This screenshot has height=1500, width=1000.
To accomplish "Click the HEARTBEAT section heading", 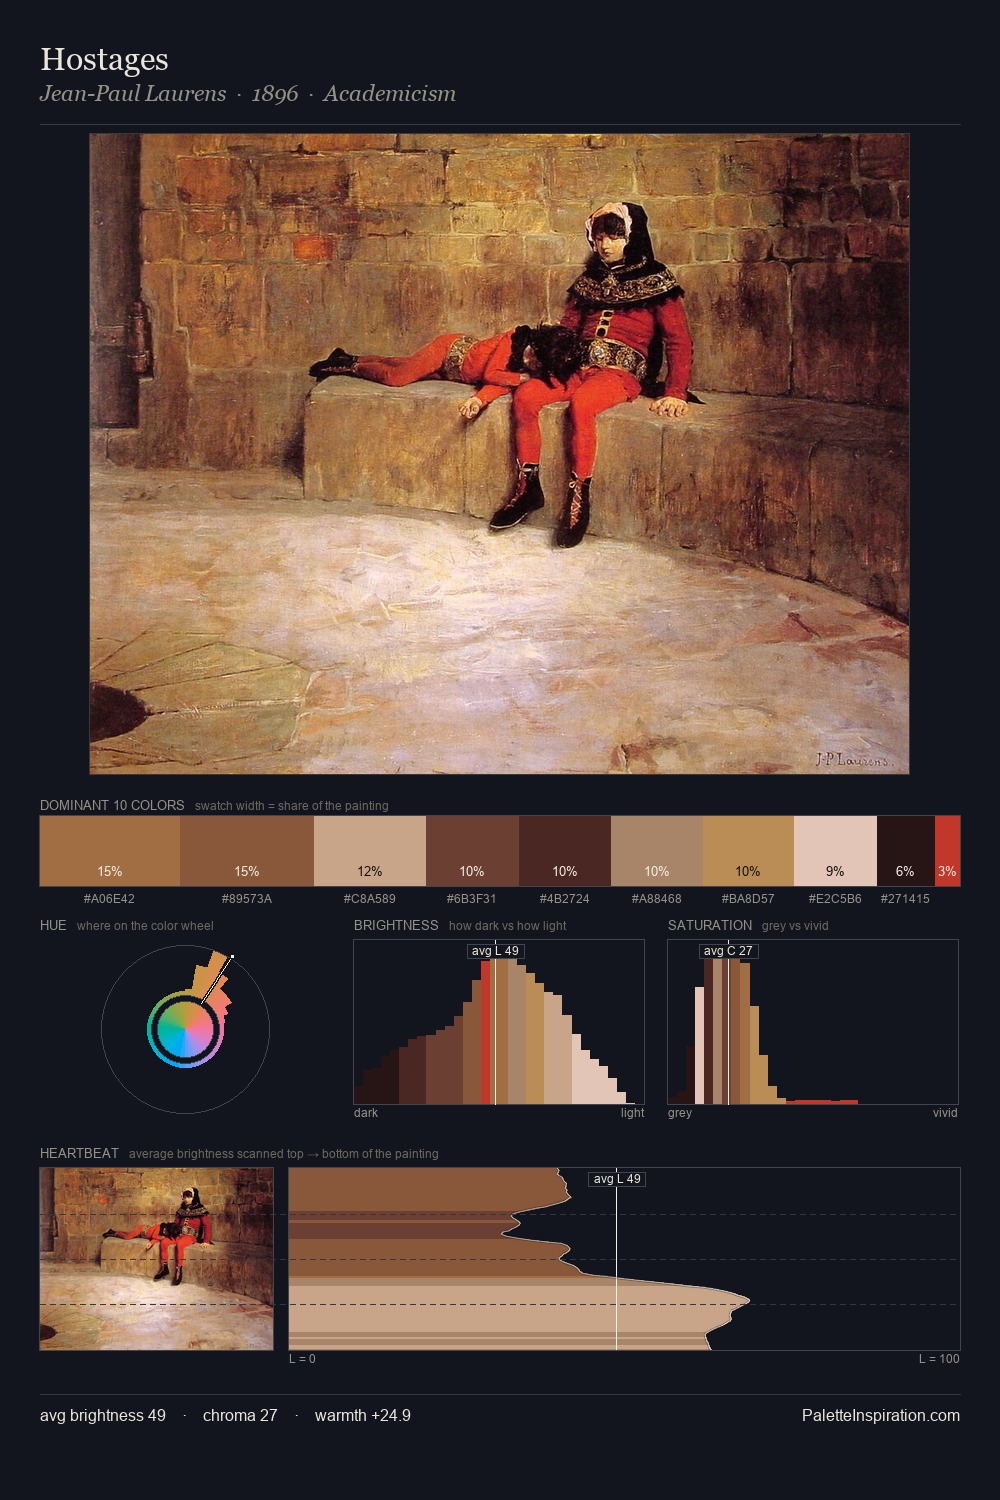I will 79,1153.
